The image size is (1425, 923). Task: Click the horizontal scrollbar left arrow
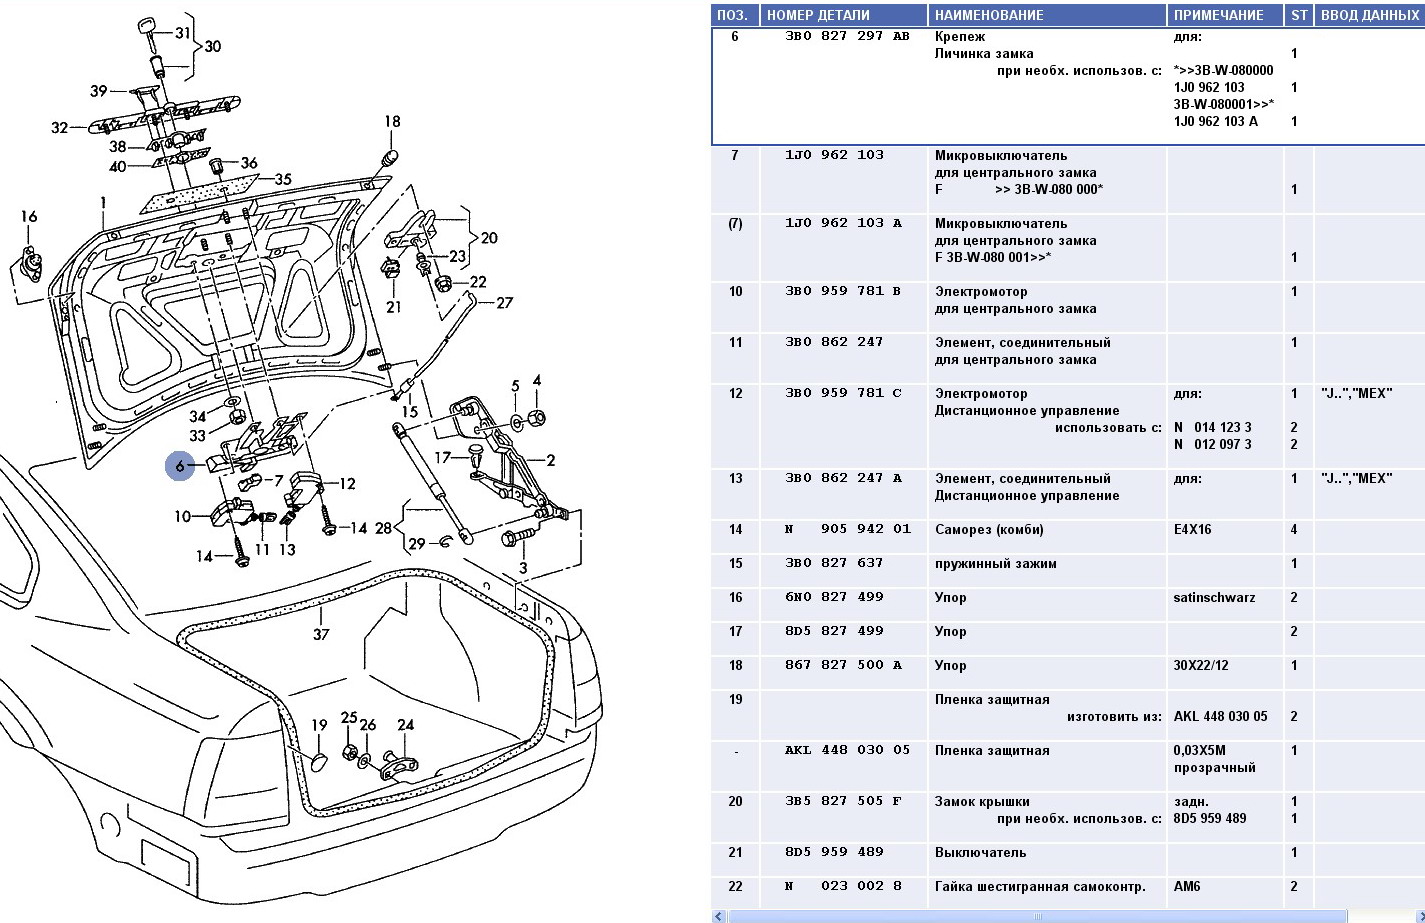(x=718, y=915)
